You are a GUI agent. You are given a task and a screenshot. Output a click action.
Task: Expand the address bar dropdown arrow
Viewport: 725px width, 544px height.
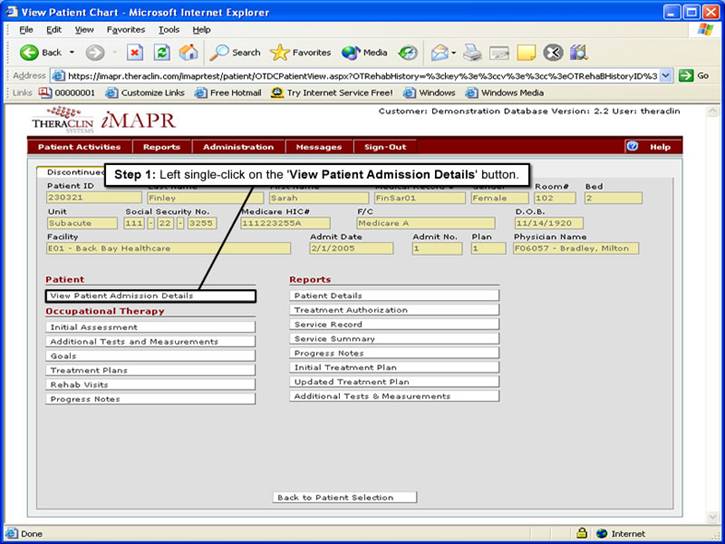pyautogui.click(x=667, y=75)
